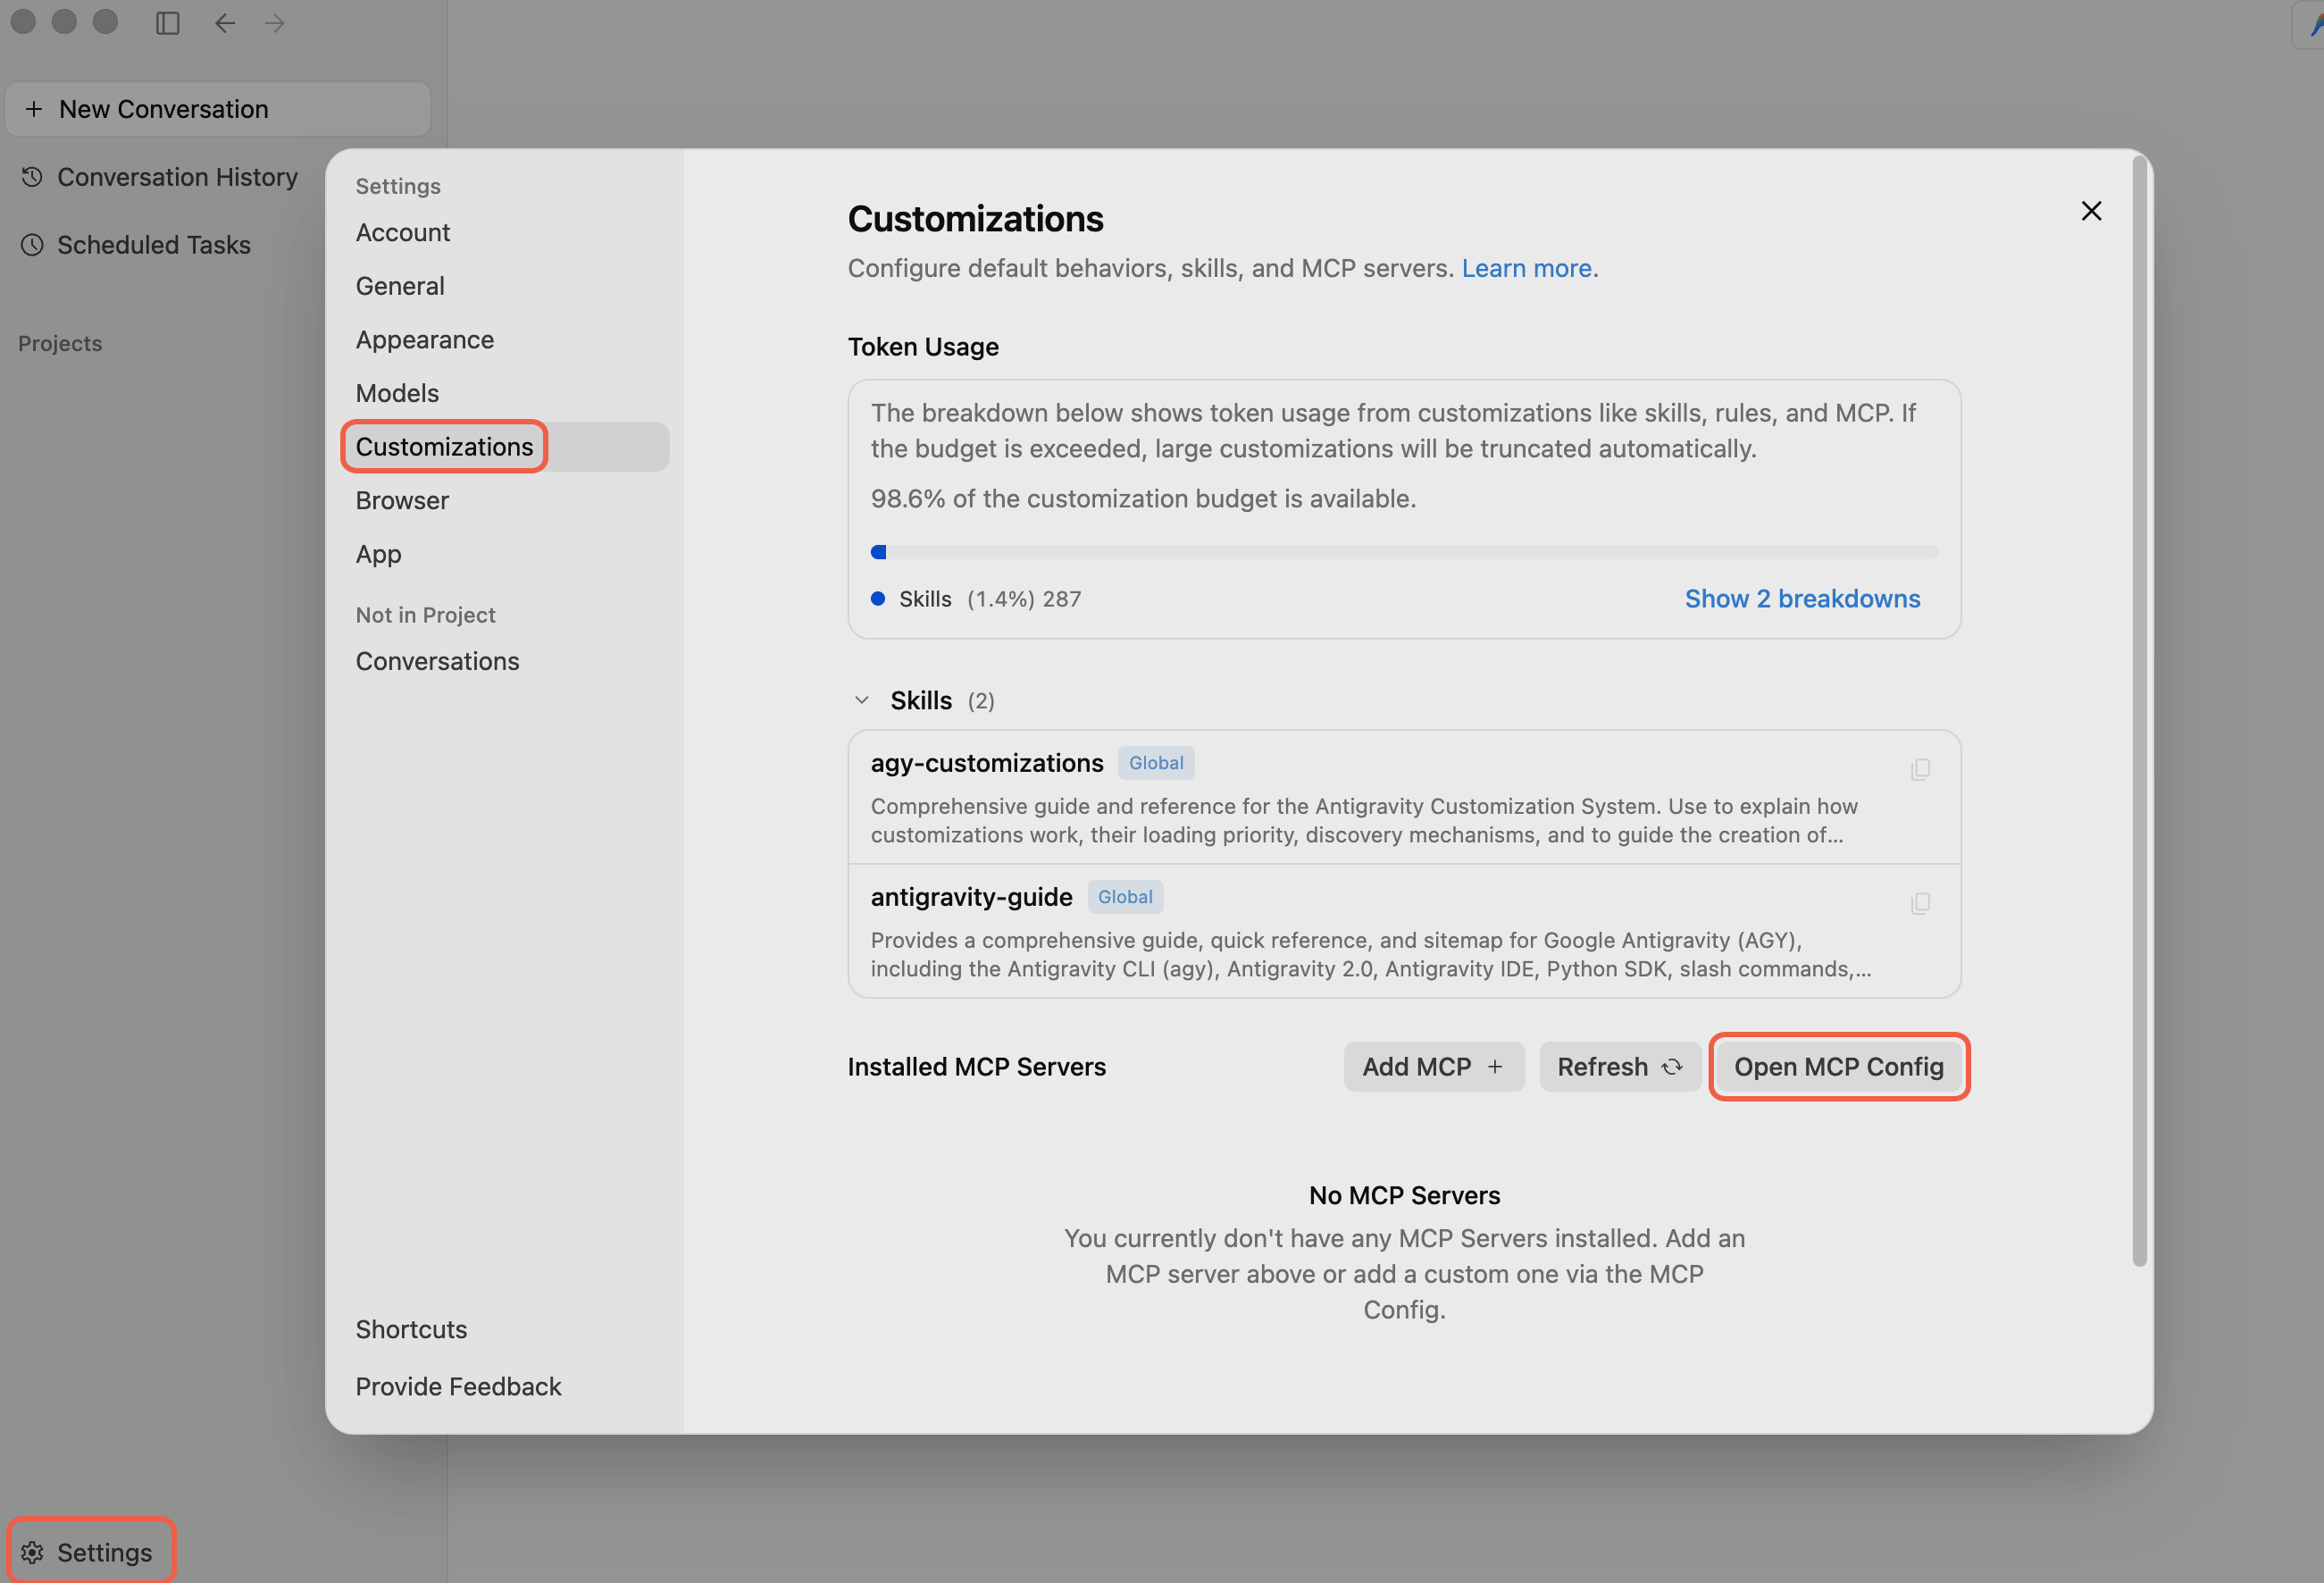
Task: Refresh installed MCP servers
Action: (1619, 1066)
